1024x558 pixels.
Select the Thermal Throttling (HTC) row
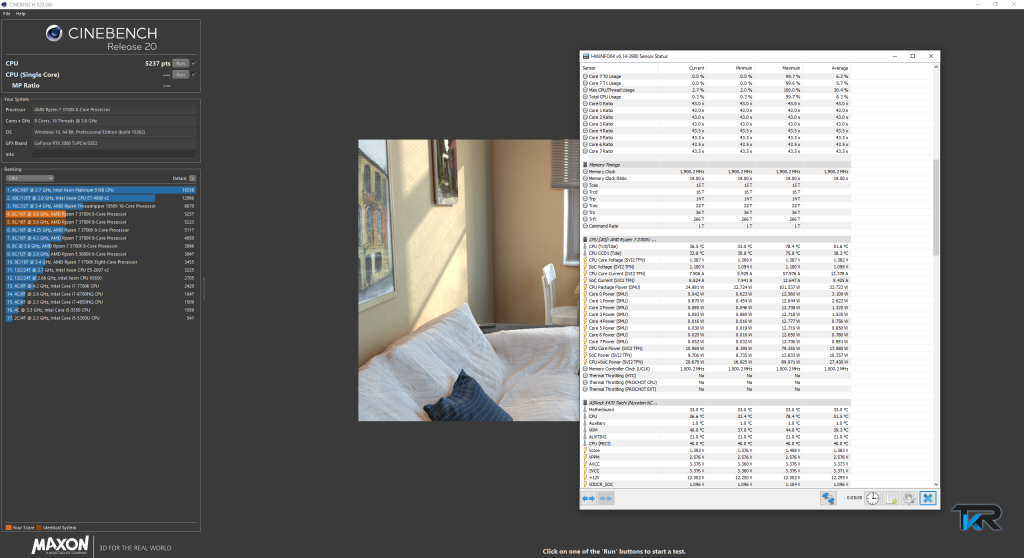click(715, 376)
